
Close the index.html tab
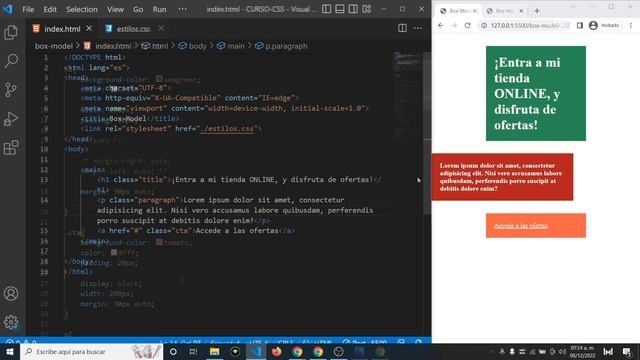[89, 28]
